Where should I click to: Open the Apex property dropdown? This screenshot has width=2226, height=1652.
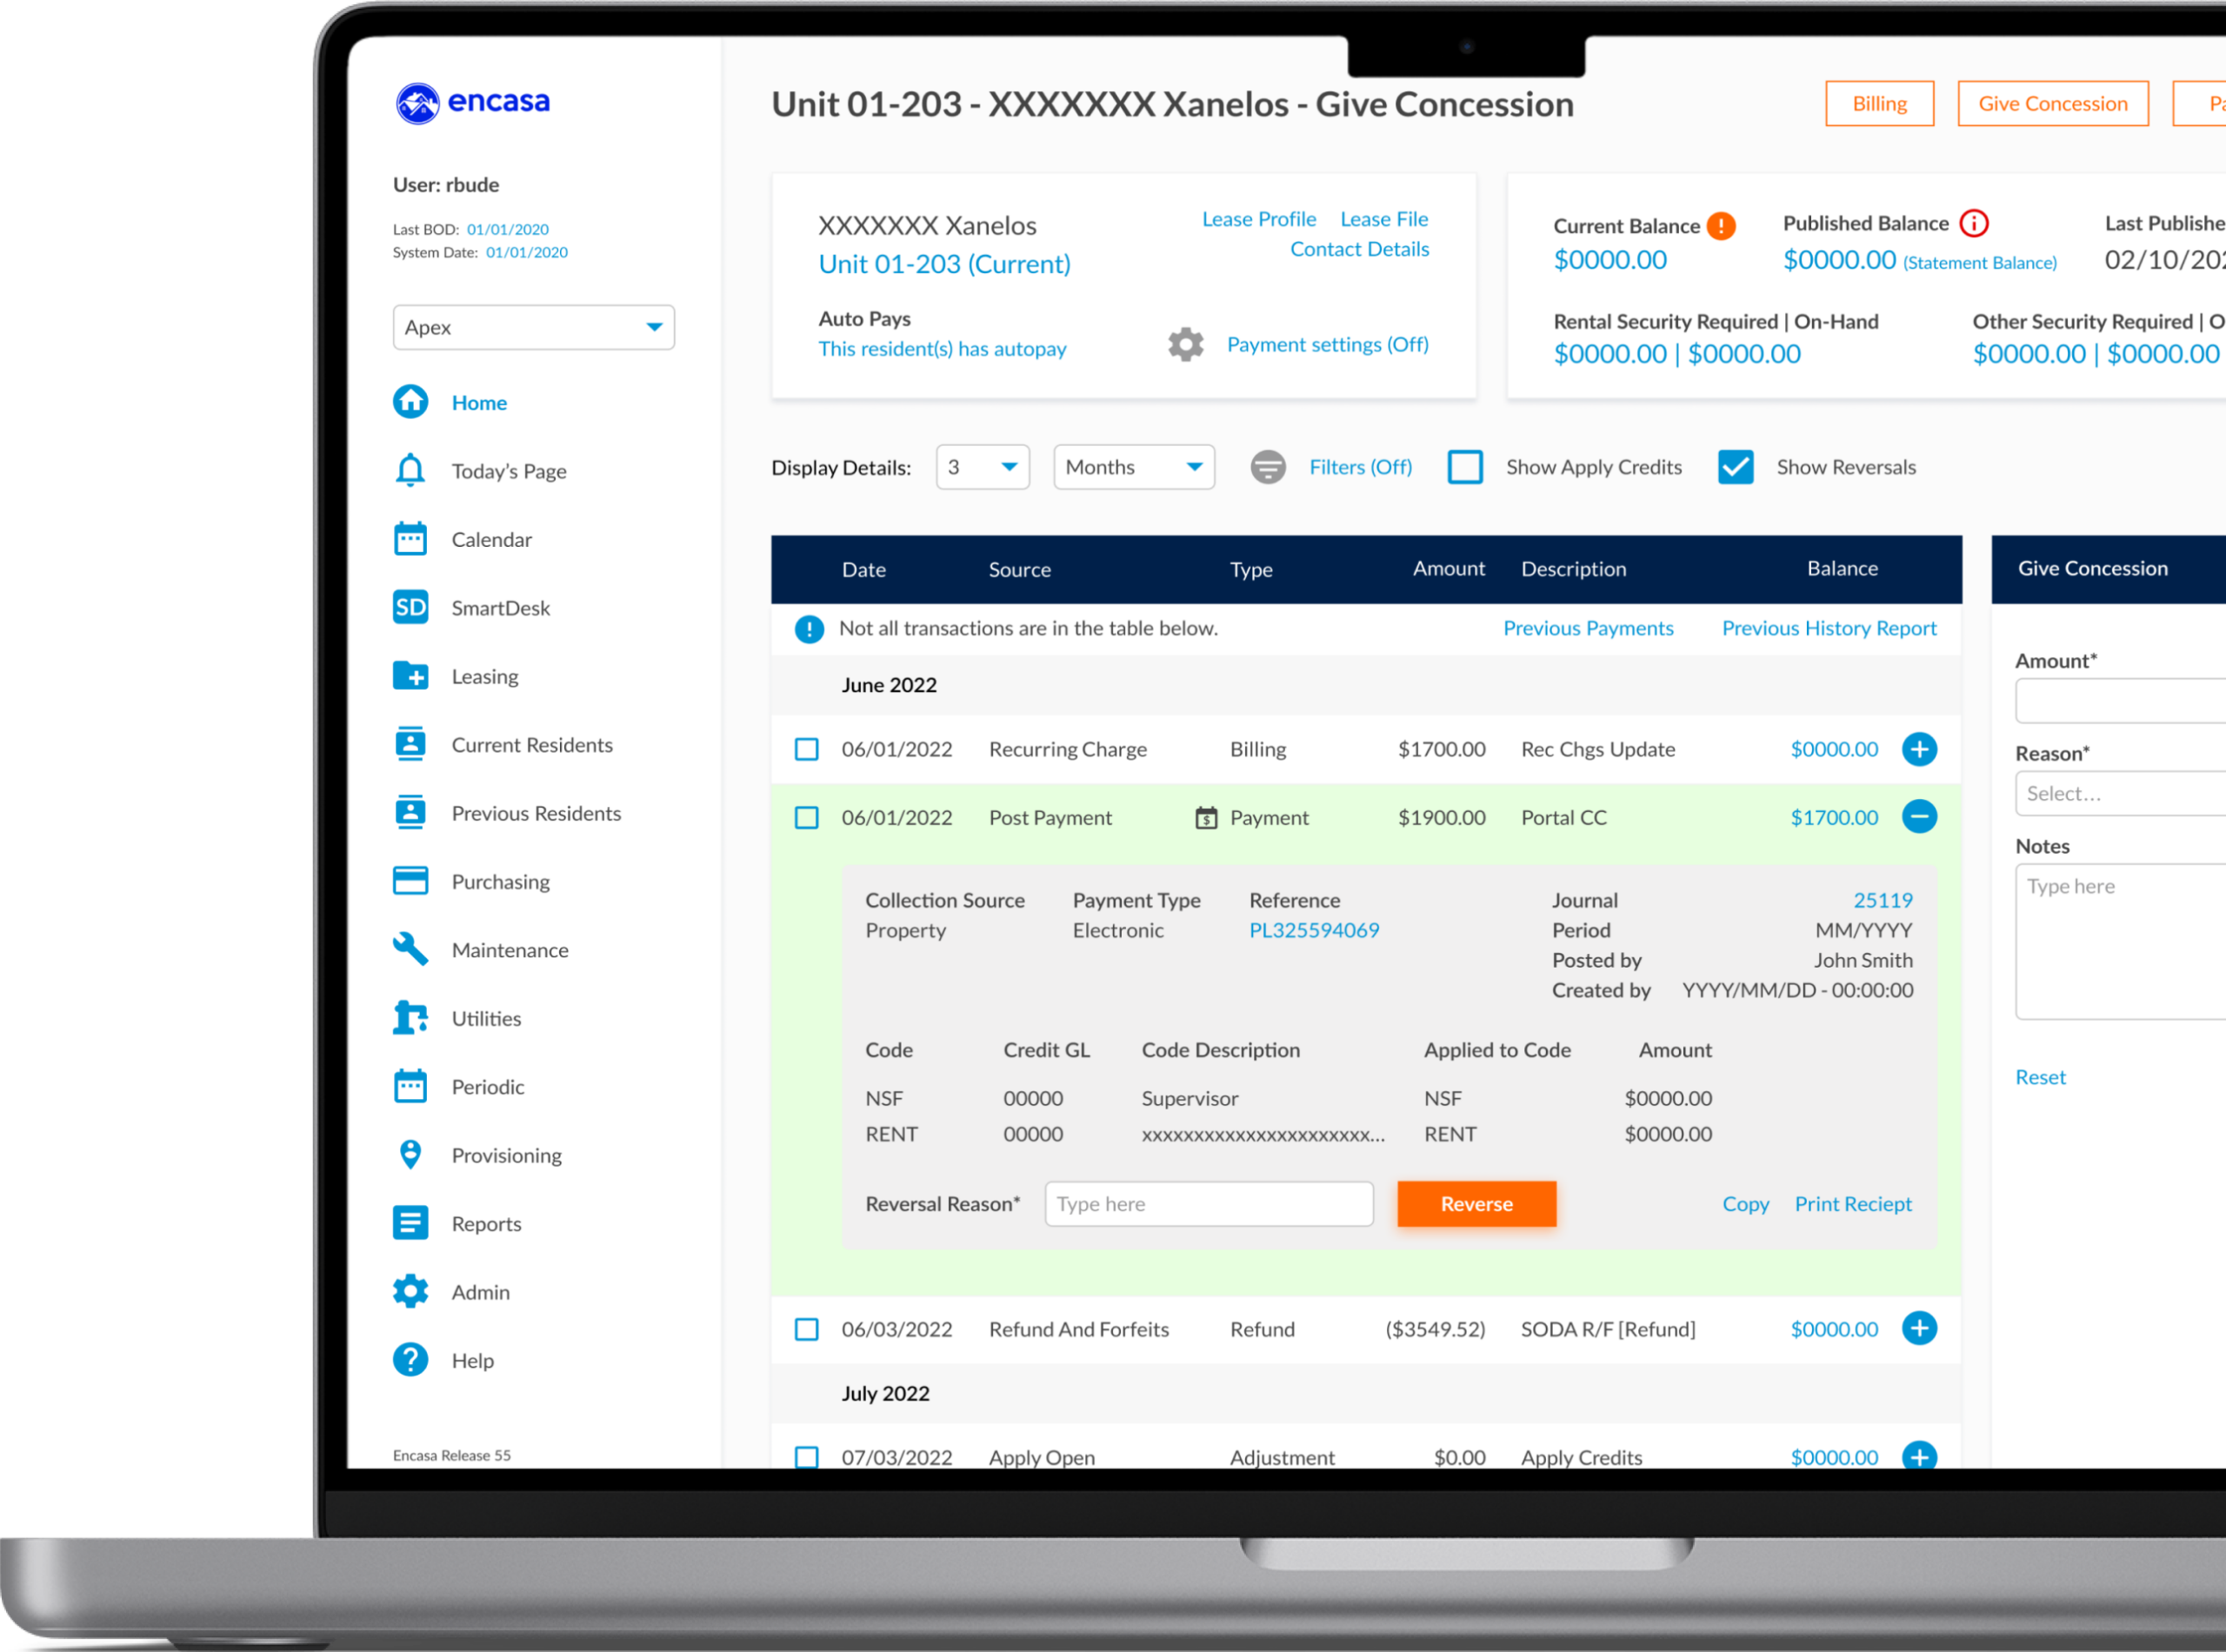533,327
